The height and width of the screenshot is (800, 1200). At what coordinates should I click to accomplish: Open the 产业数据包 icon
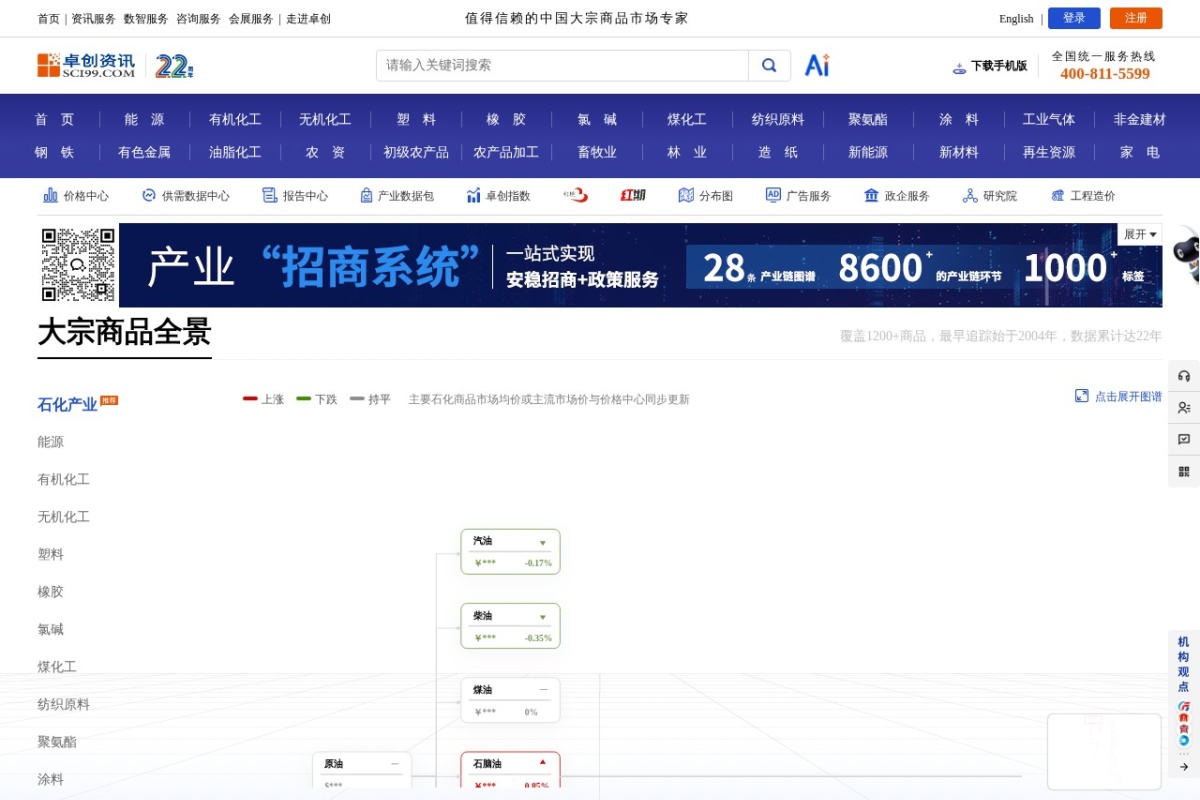pos(366,195)
